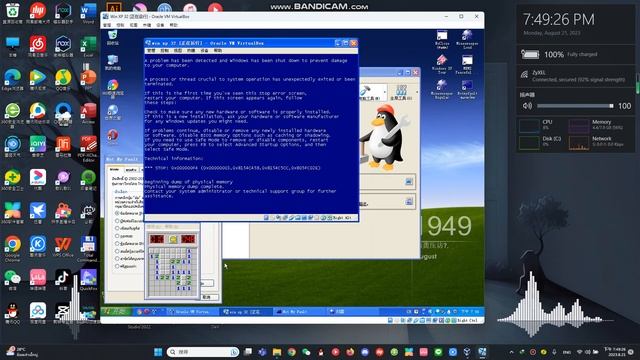
Task: Open 帮助 menu in outer VirtualBox window
Action: click(x=173, y=25)
